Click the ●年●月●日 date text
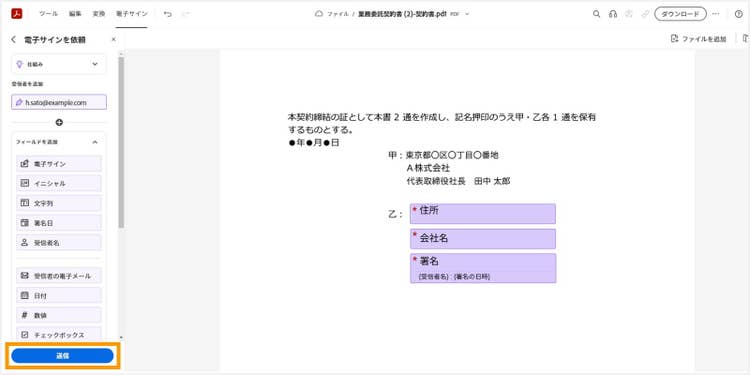The height and width of the screenshot is (375, 750). (314, 143)
